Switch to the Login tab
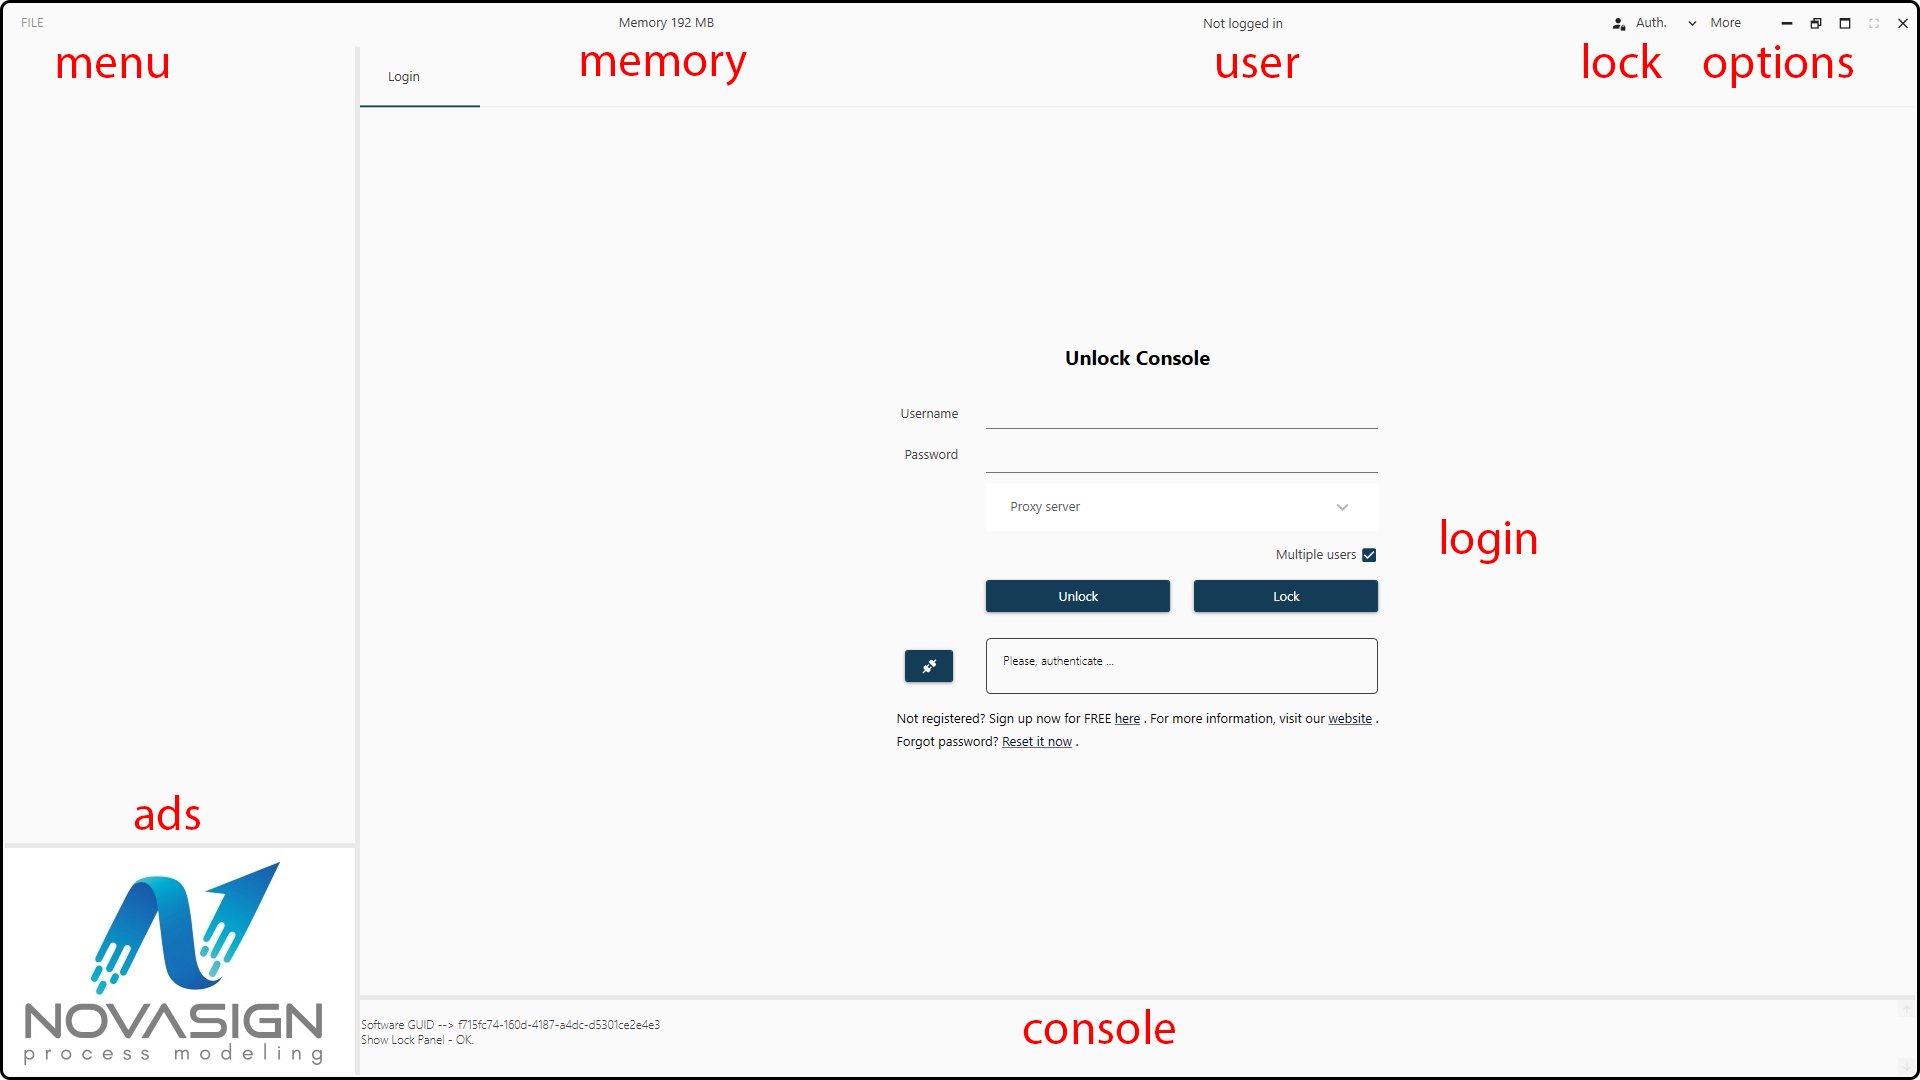Screen dimensions: 1920x1080 [x=404, y=77]
